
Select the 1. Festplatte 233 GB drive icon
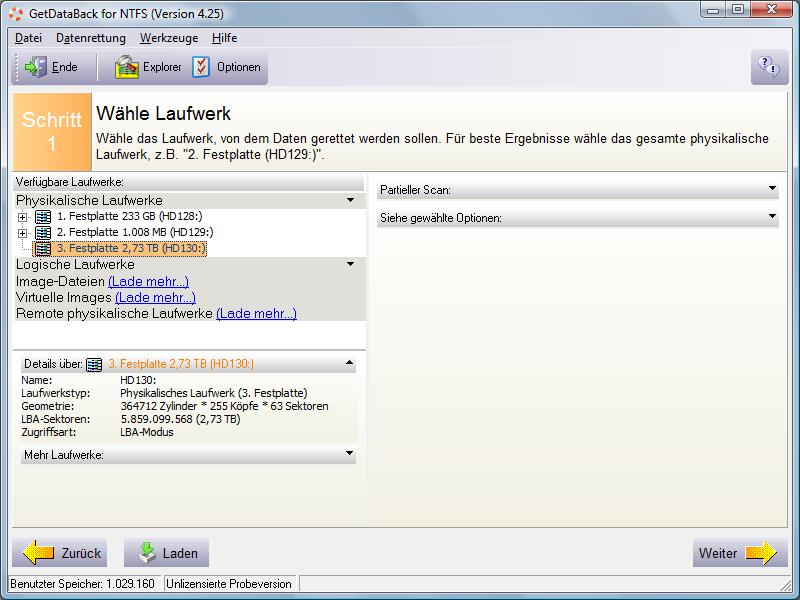point(43,217)
